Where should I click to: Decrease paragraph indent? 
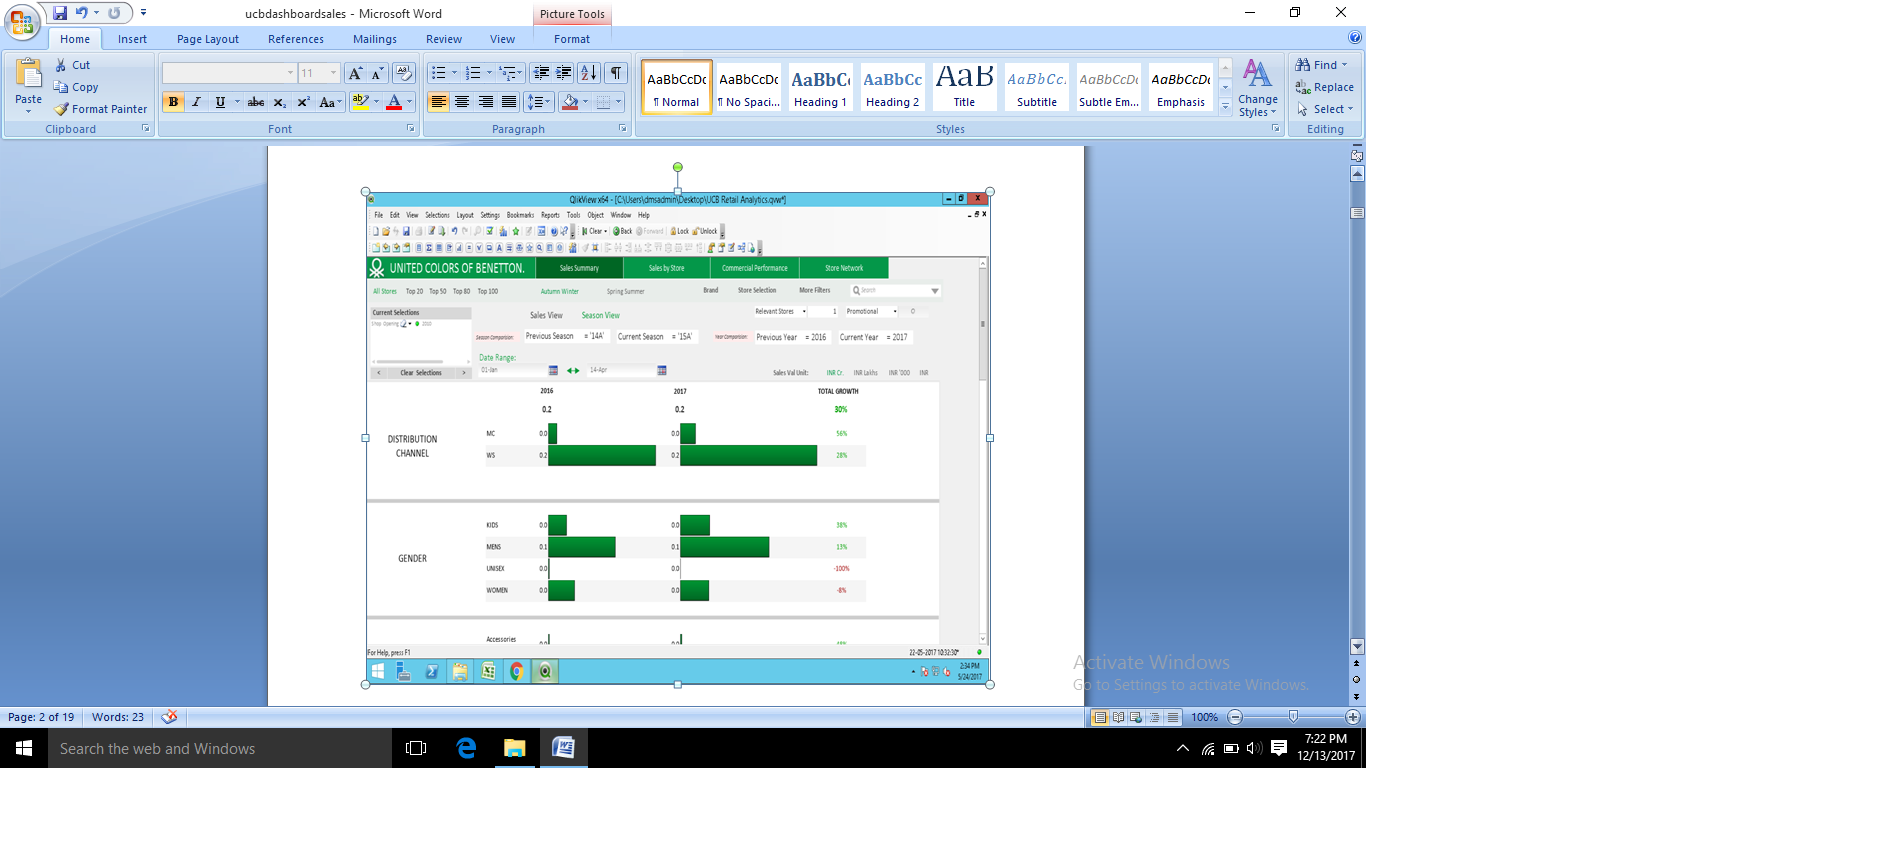click(541, 73)
